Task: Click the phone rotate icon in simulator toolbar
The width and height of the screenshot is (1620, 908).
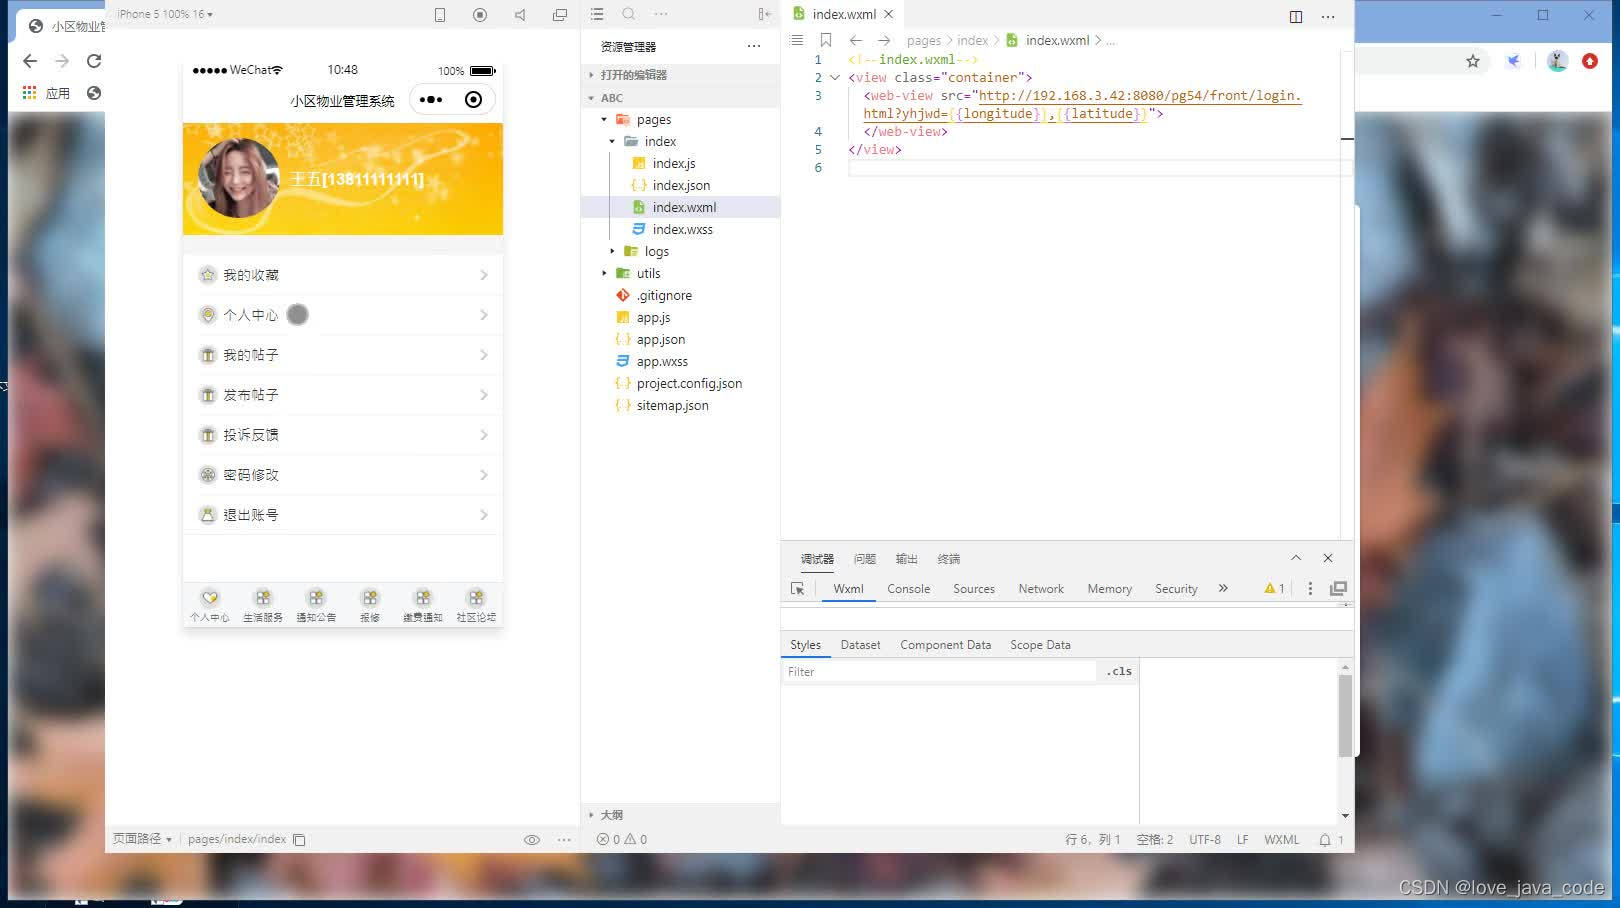Action: tap(440, 14)
